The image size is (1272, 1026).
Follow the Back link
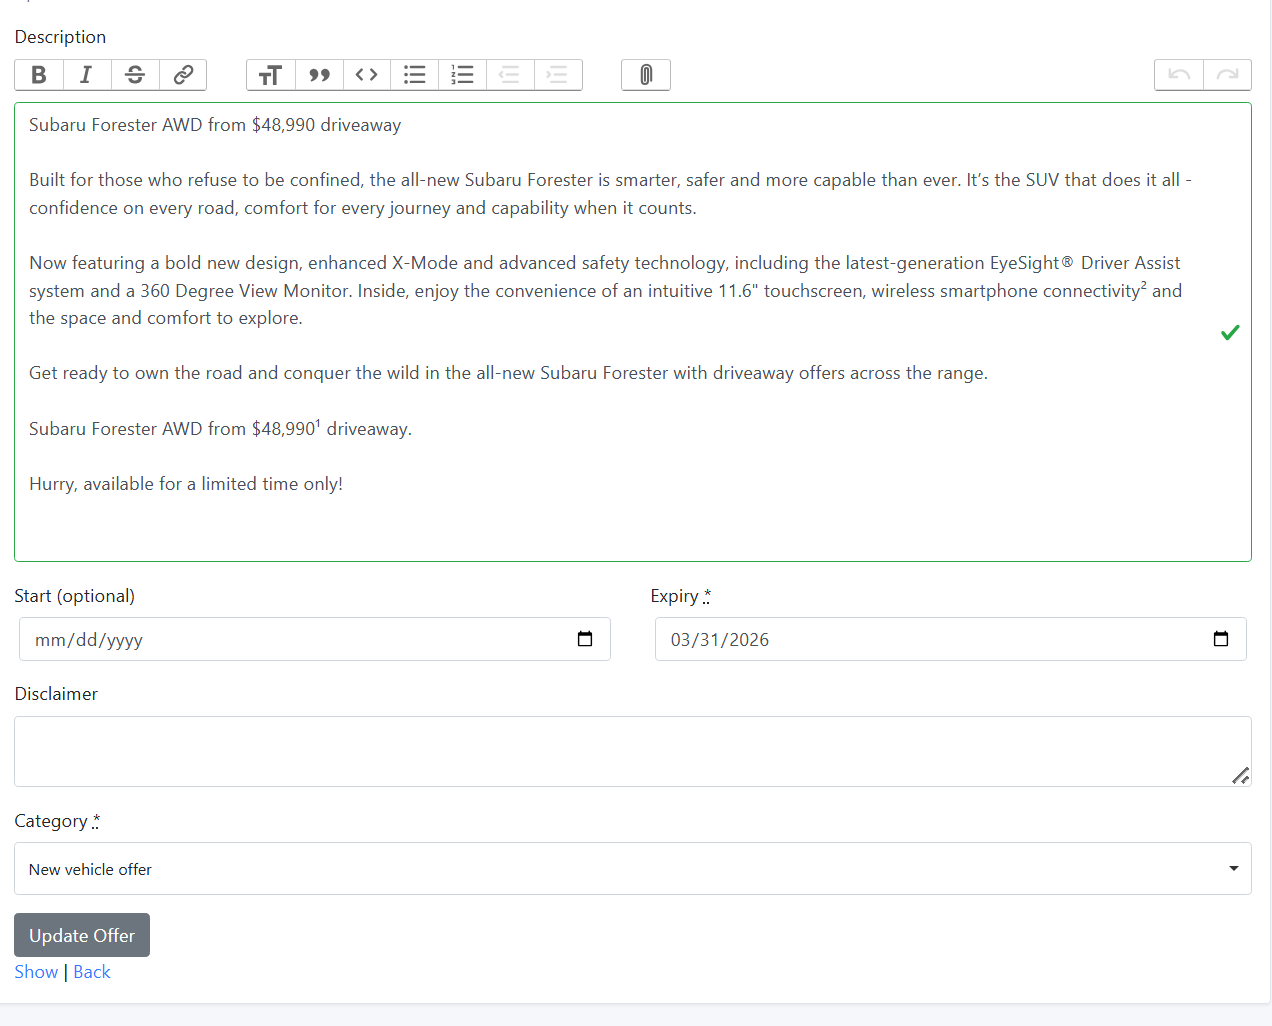[92, 972]
